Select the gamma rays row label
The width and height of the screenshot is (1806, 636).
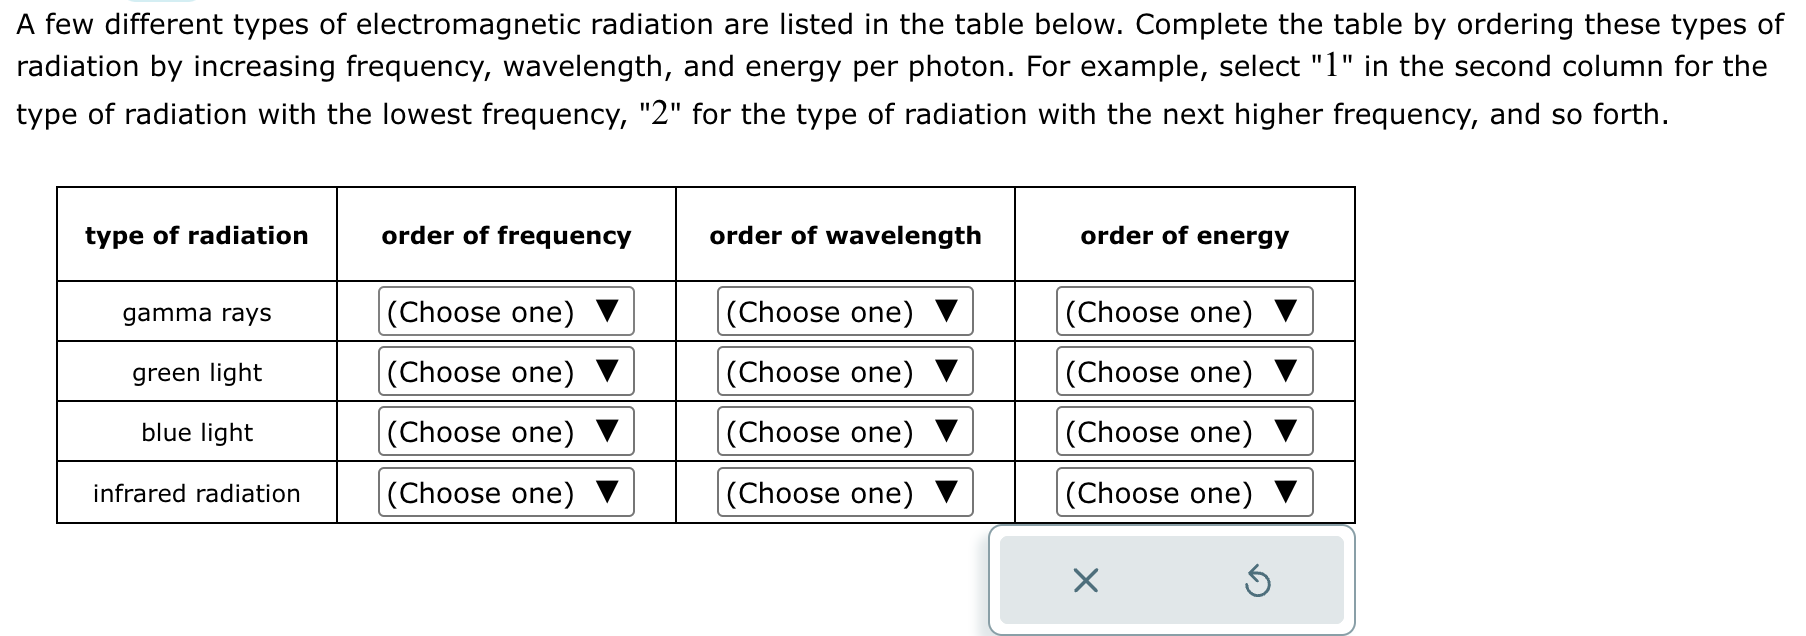coord(196,311)
